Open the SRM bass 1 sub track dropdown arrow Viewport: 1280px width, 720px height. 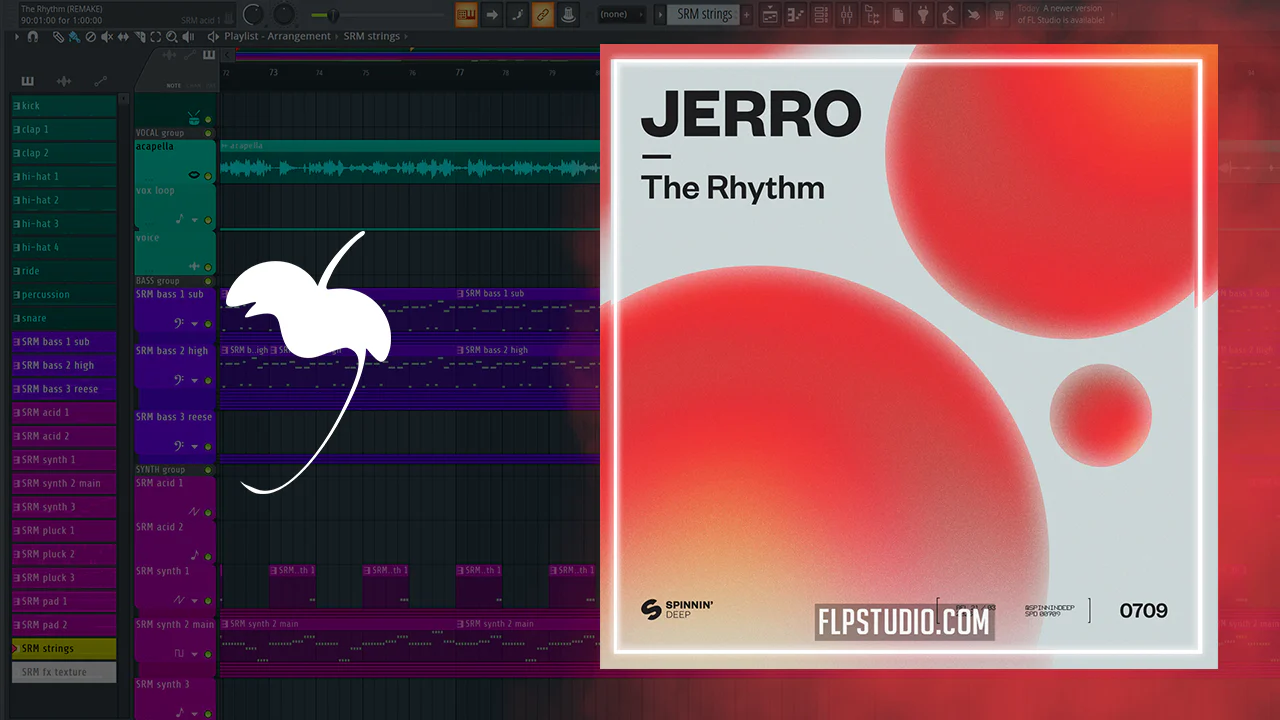[195, 324]
